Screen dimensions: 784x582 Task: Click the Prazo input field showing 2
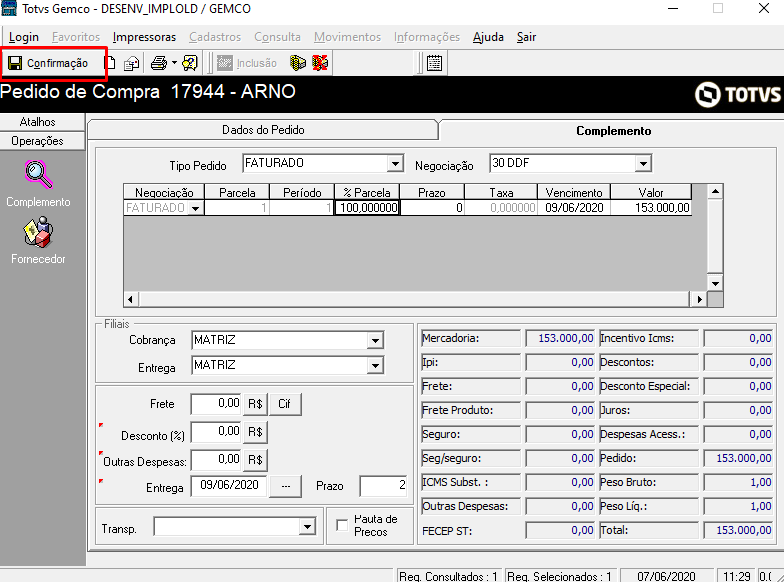384,486
